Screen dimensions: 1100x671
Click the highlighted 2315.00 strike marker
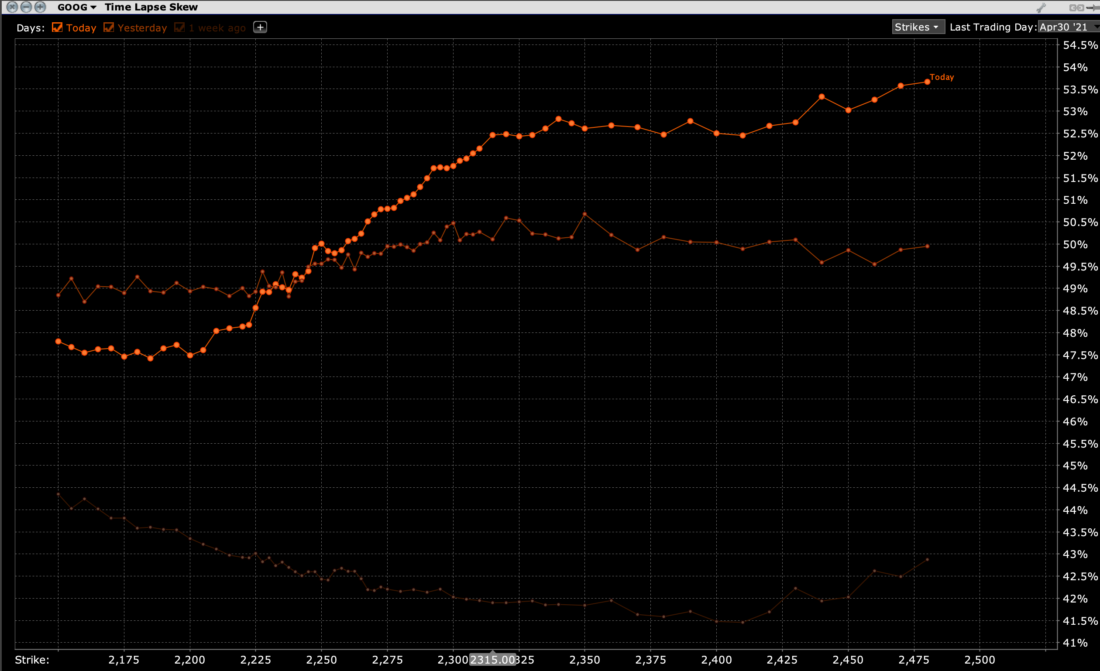(x=493, y=661)
